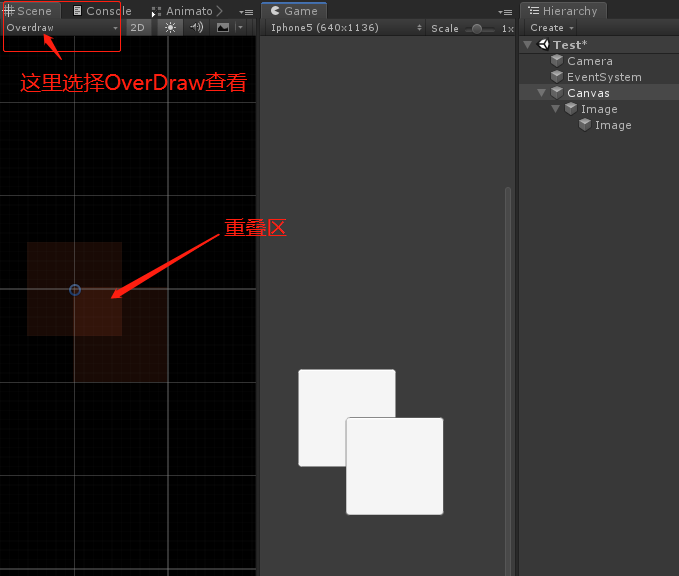Image resolution: width=679 pixels, height=576 pixels.
Task: Select the nested child Image object
Action: coord(599,125)
